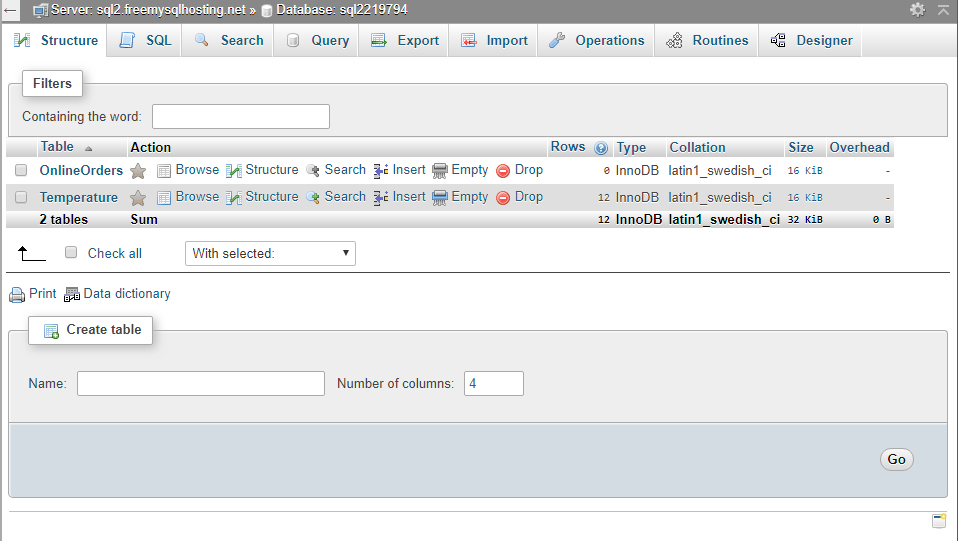Click Search icon in Temperature row

[x=313, y=198]
